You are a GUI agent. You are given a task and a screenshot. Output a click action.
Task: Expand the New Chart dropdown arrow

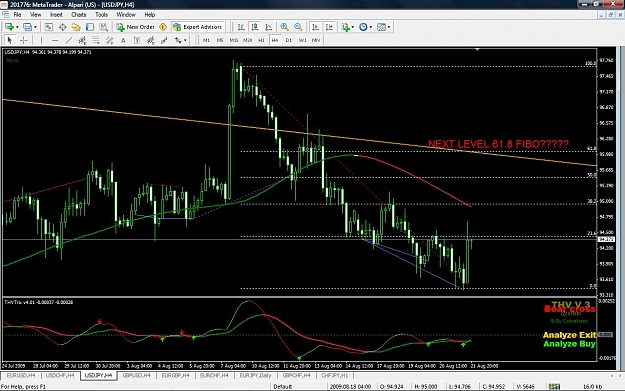click(x=17, y=27)
